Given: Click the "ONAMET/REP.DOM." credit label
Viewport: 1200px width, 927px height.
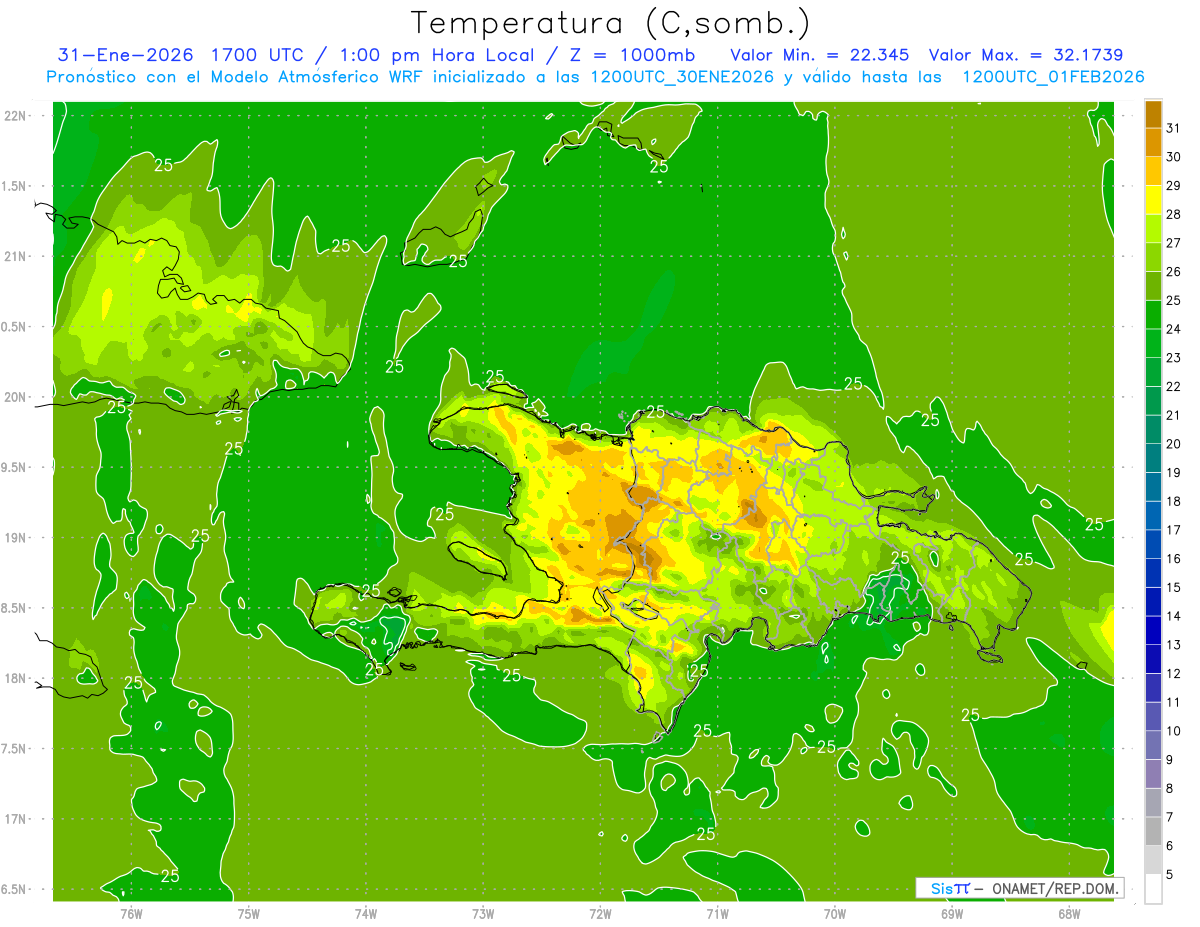Looking at the screenshot, I should pyautogui.click(x=1056, y=888).
